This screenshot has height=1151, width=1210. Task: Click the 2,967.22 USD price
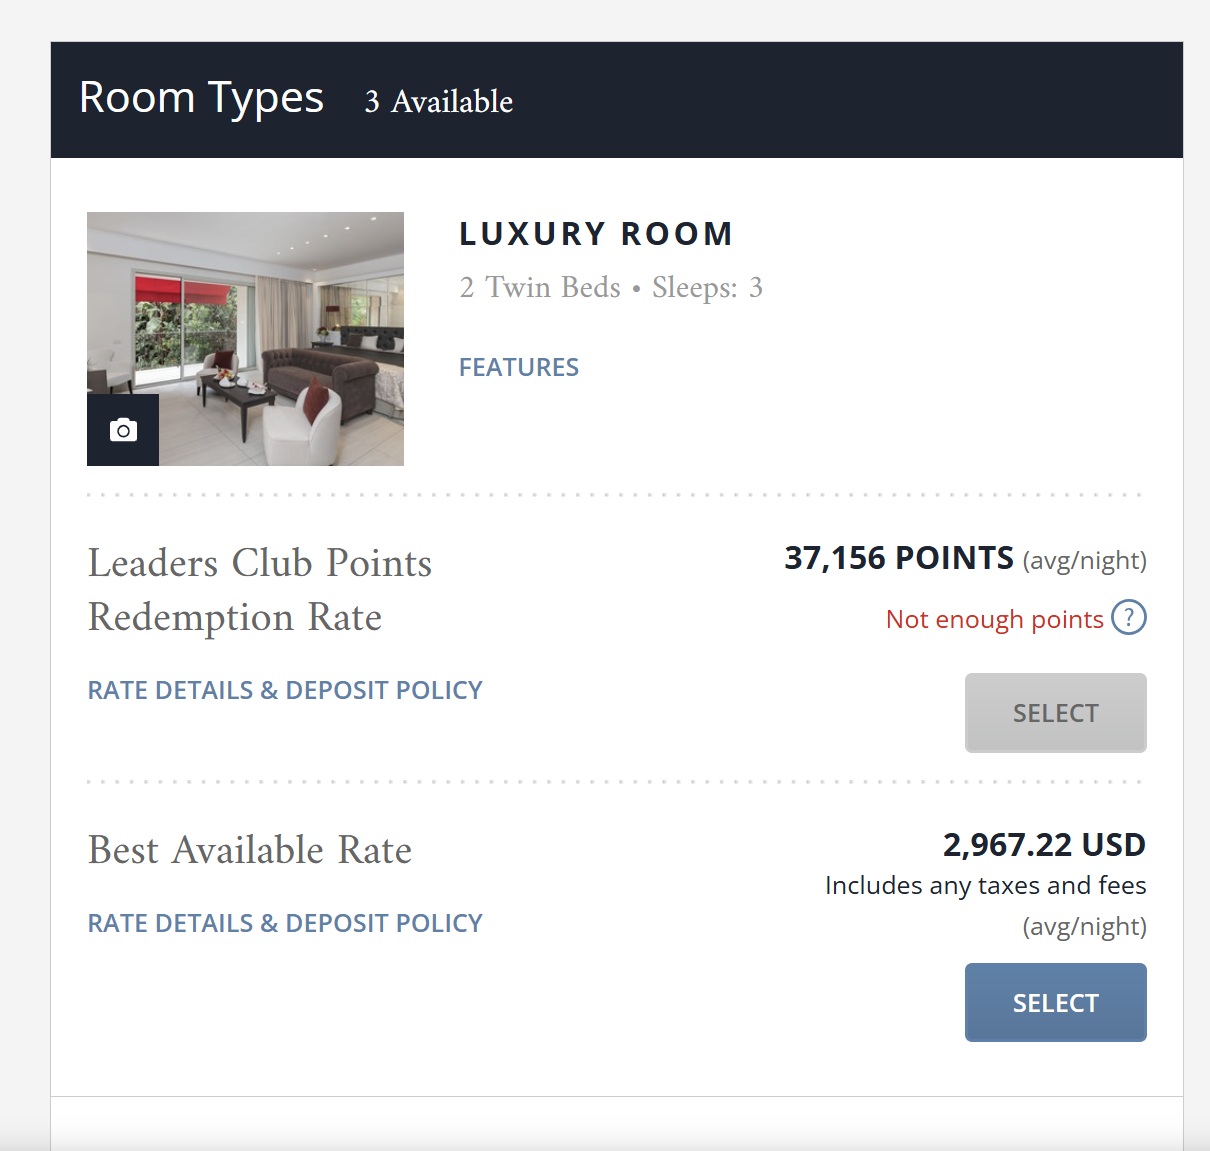[1043, 845]
